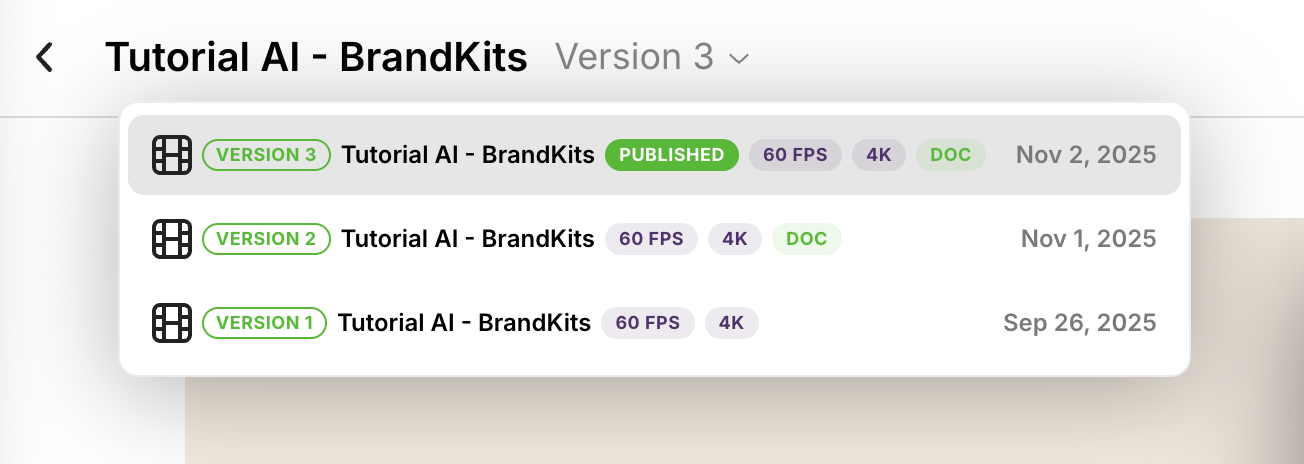Click the 60 FPS badge on Version 1
Viewport: 1304px width, 464px height.
tap(648, 323)
